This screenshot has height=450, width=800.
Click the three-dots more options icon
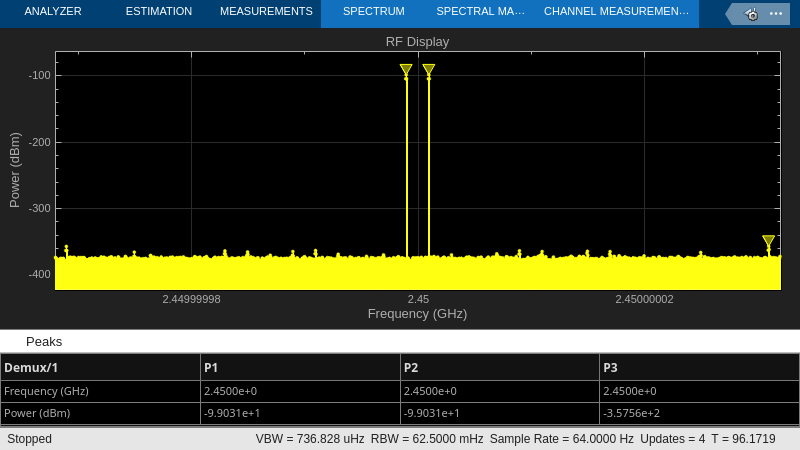[x=776, y=14]
